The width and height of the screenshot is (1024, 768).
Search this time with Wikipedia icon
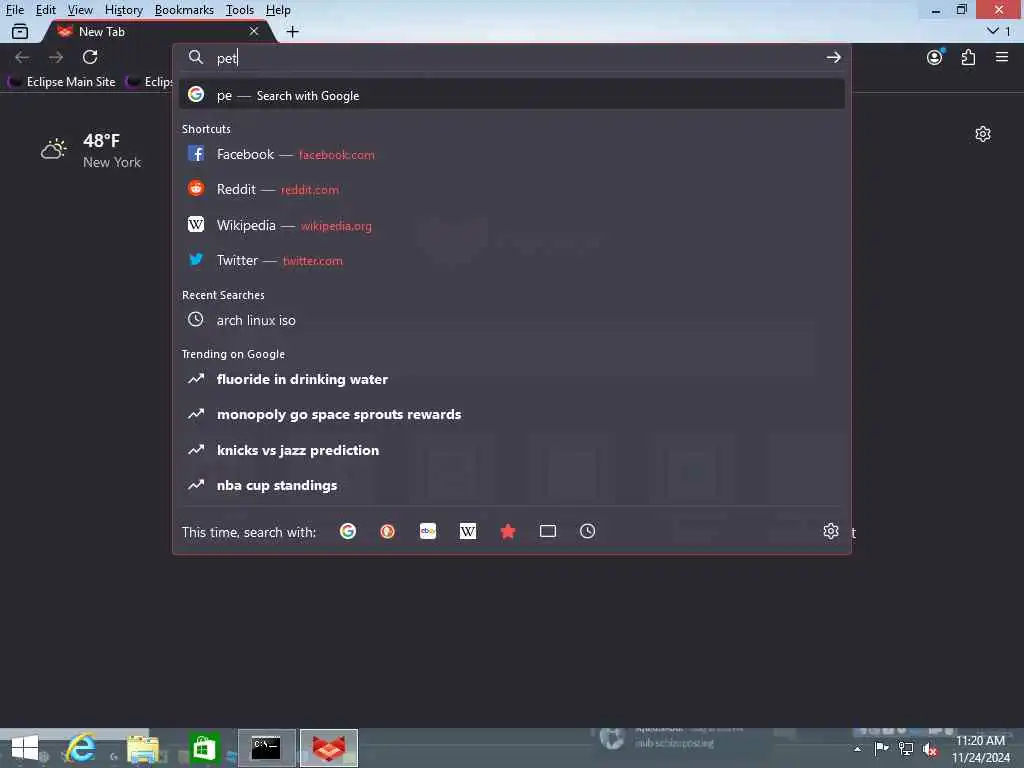click(468, 532)
